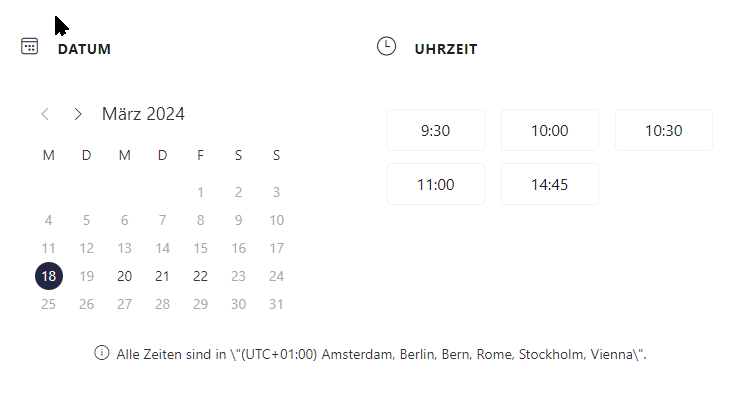
Task: Click the info icon before time zone note
Action: tap(101, 353)
